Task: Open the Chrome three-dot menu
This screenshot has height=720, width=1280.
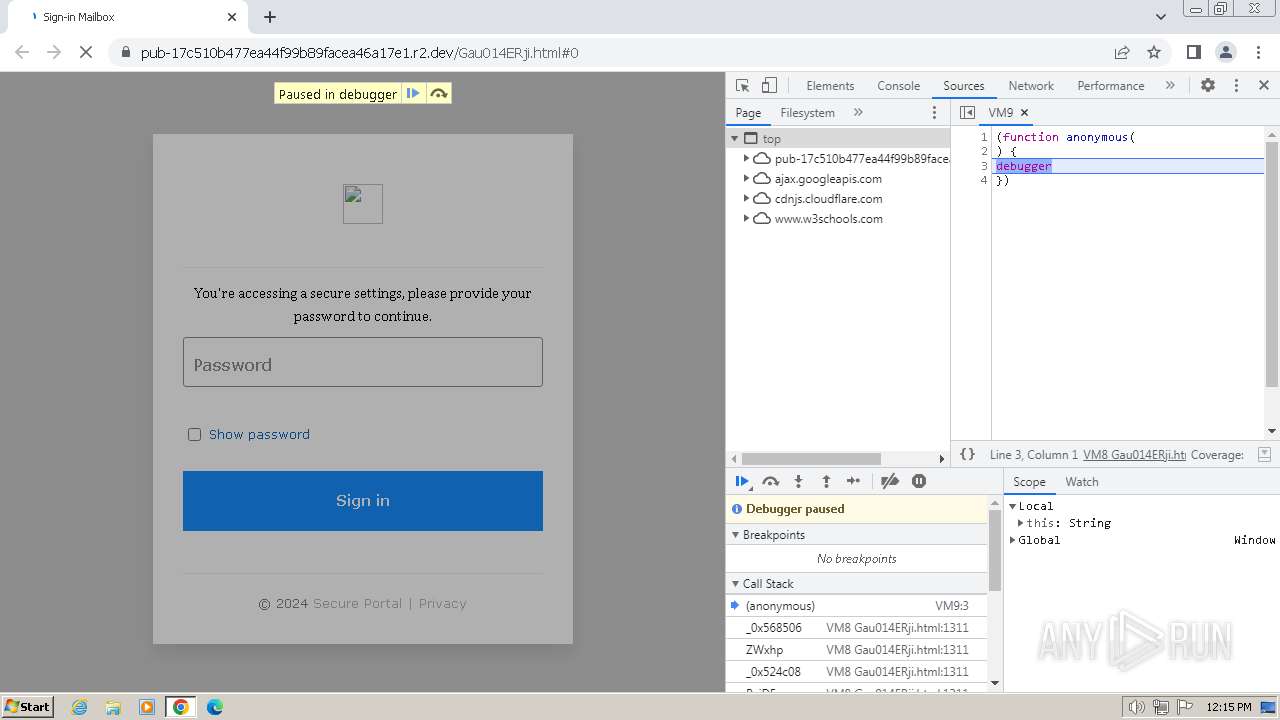Action: coord(1257,52)
